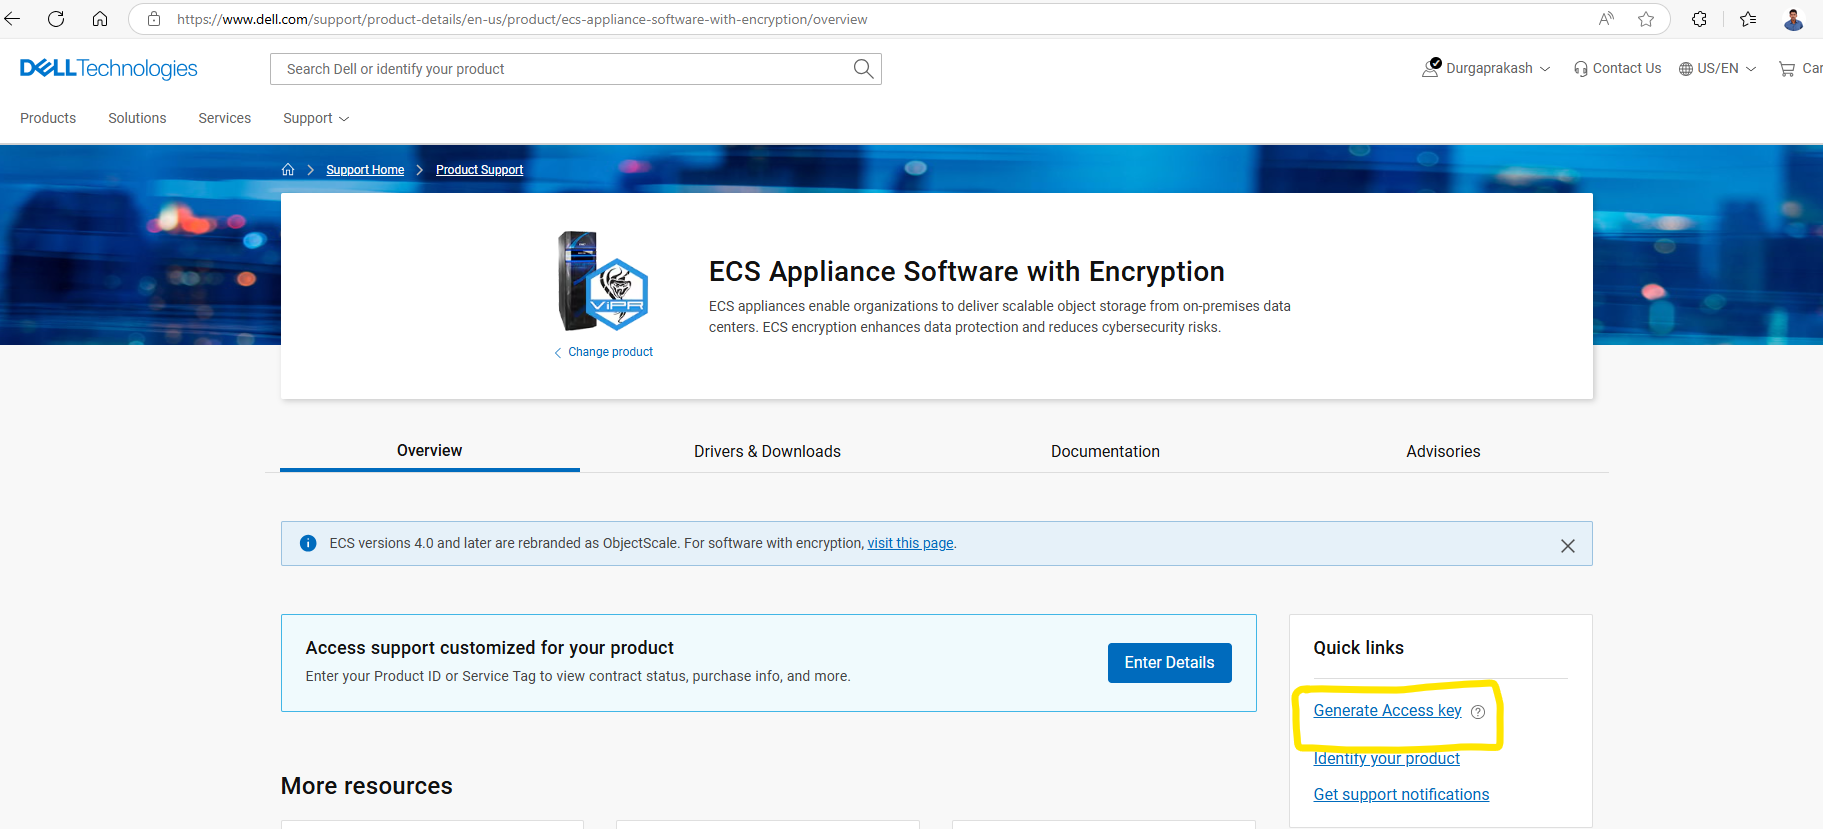The width and height of the screenshot is (1823, 829).
Task: Click the browser home icon
Action: [100, 19]
